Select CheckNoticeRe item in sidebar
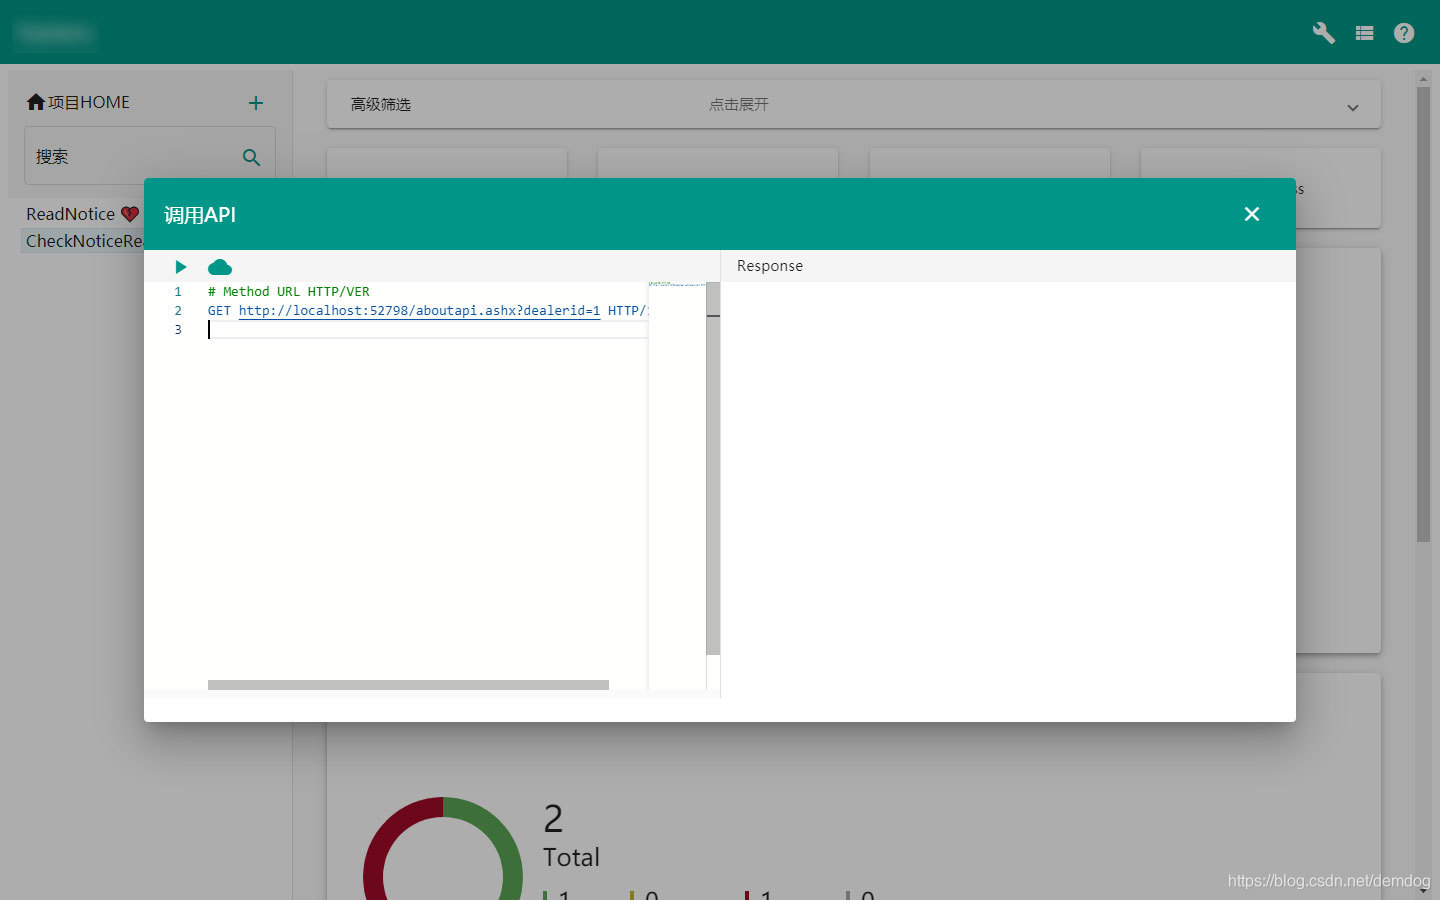The height and width of the screenshot is (900, 1440). tap(84, 241)
